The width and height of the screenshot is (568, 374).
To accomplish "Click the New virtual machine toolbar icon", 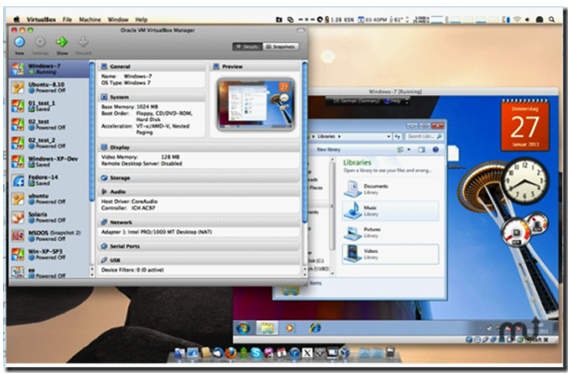I will point(20,42).
